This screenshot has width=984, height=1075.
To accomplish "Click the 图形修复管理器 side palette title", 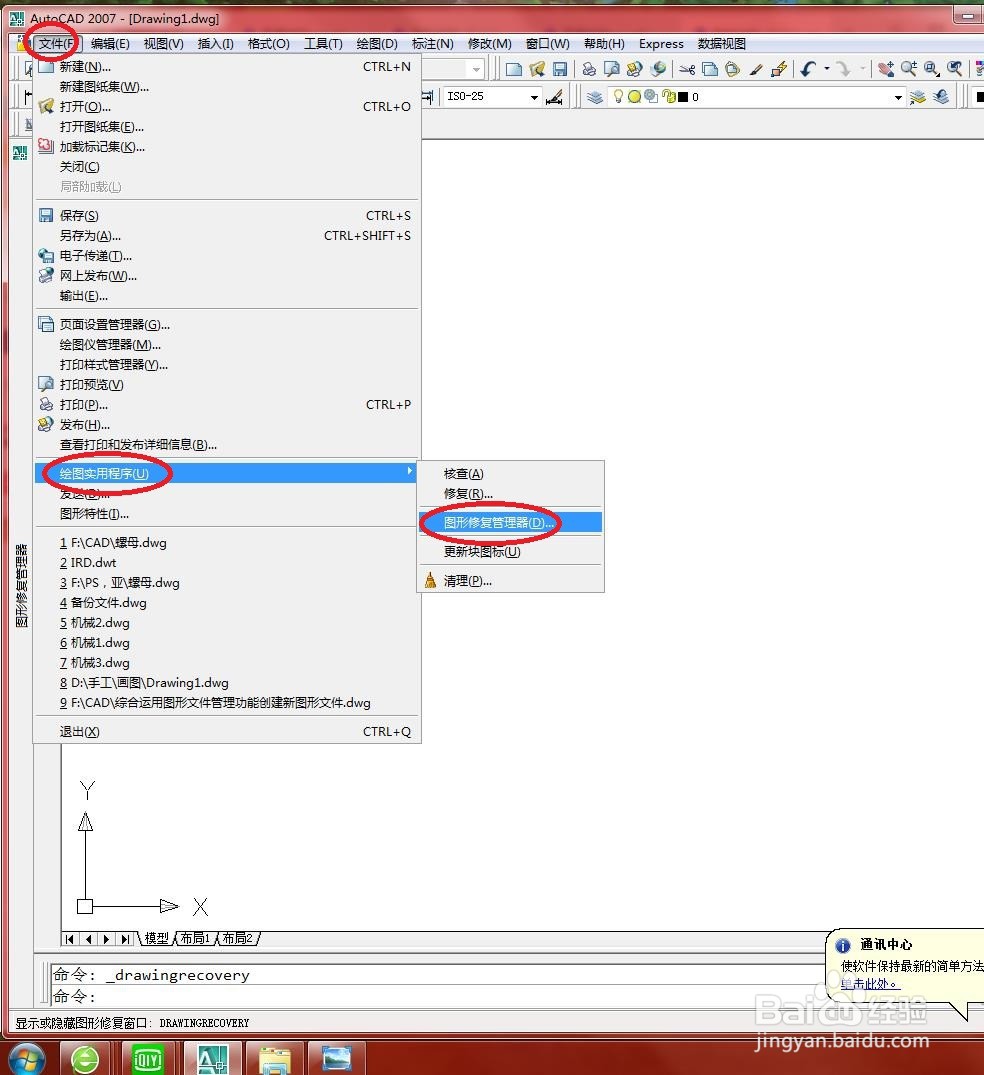I will click(21, 585).
